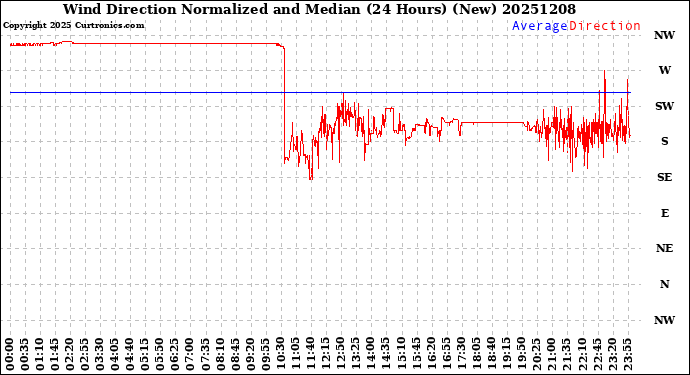Click the blue 'Average' legend label
The width and height of the screenshot is (690, 375).
[540, 26]
